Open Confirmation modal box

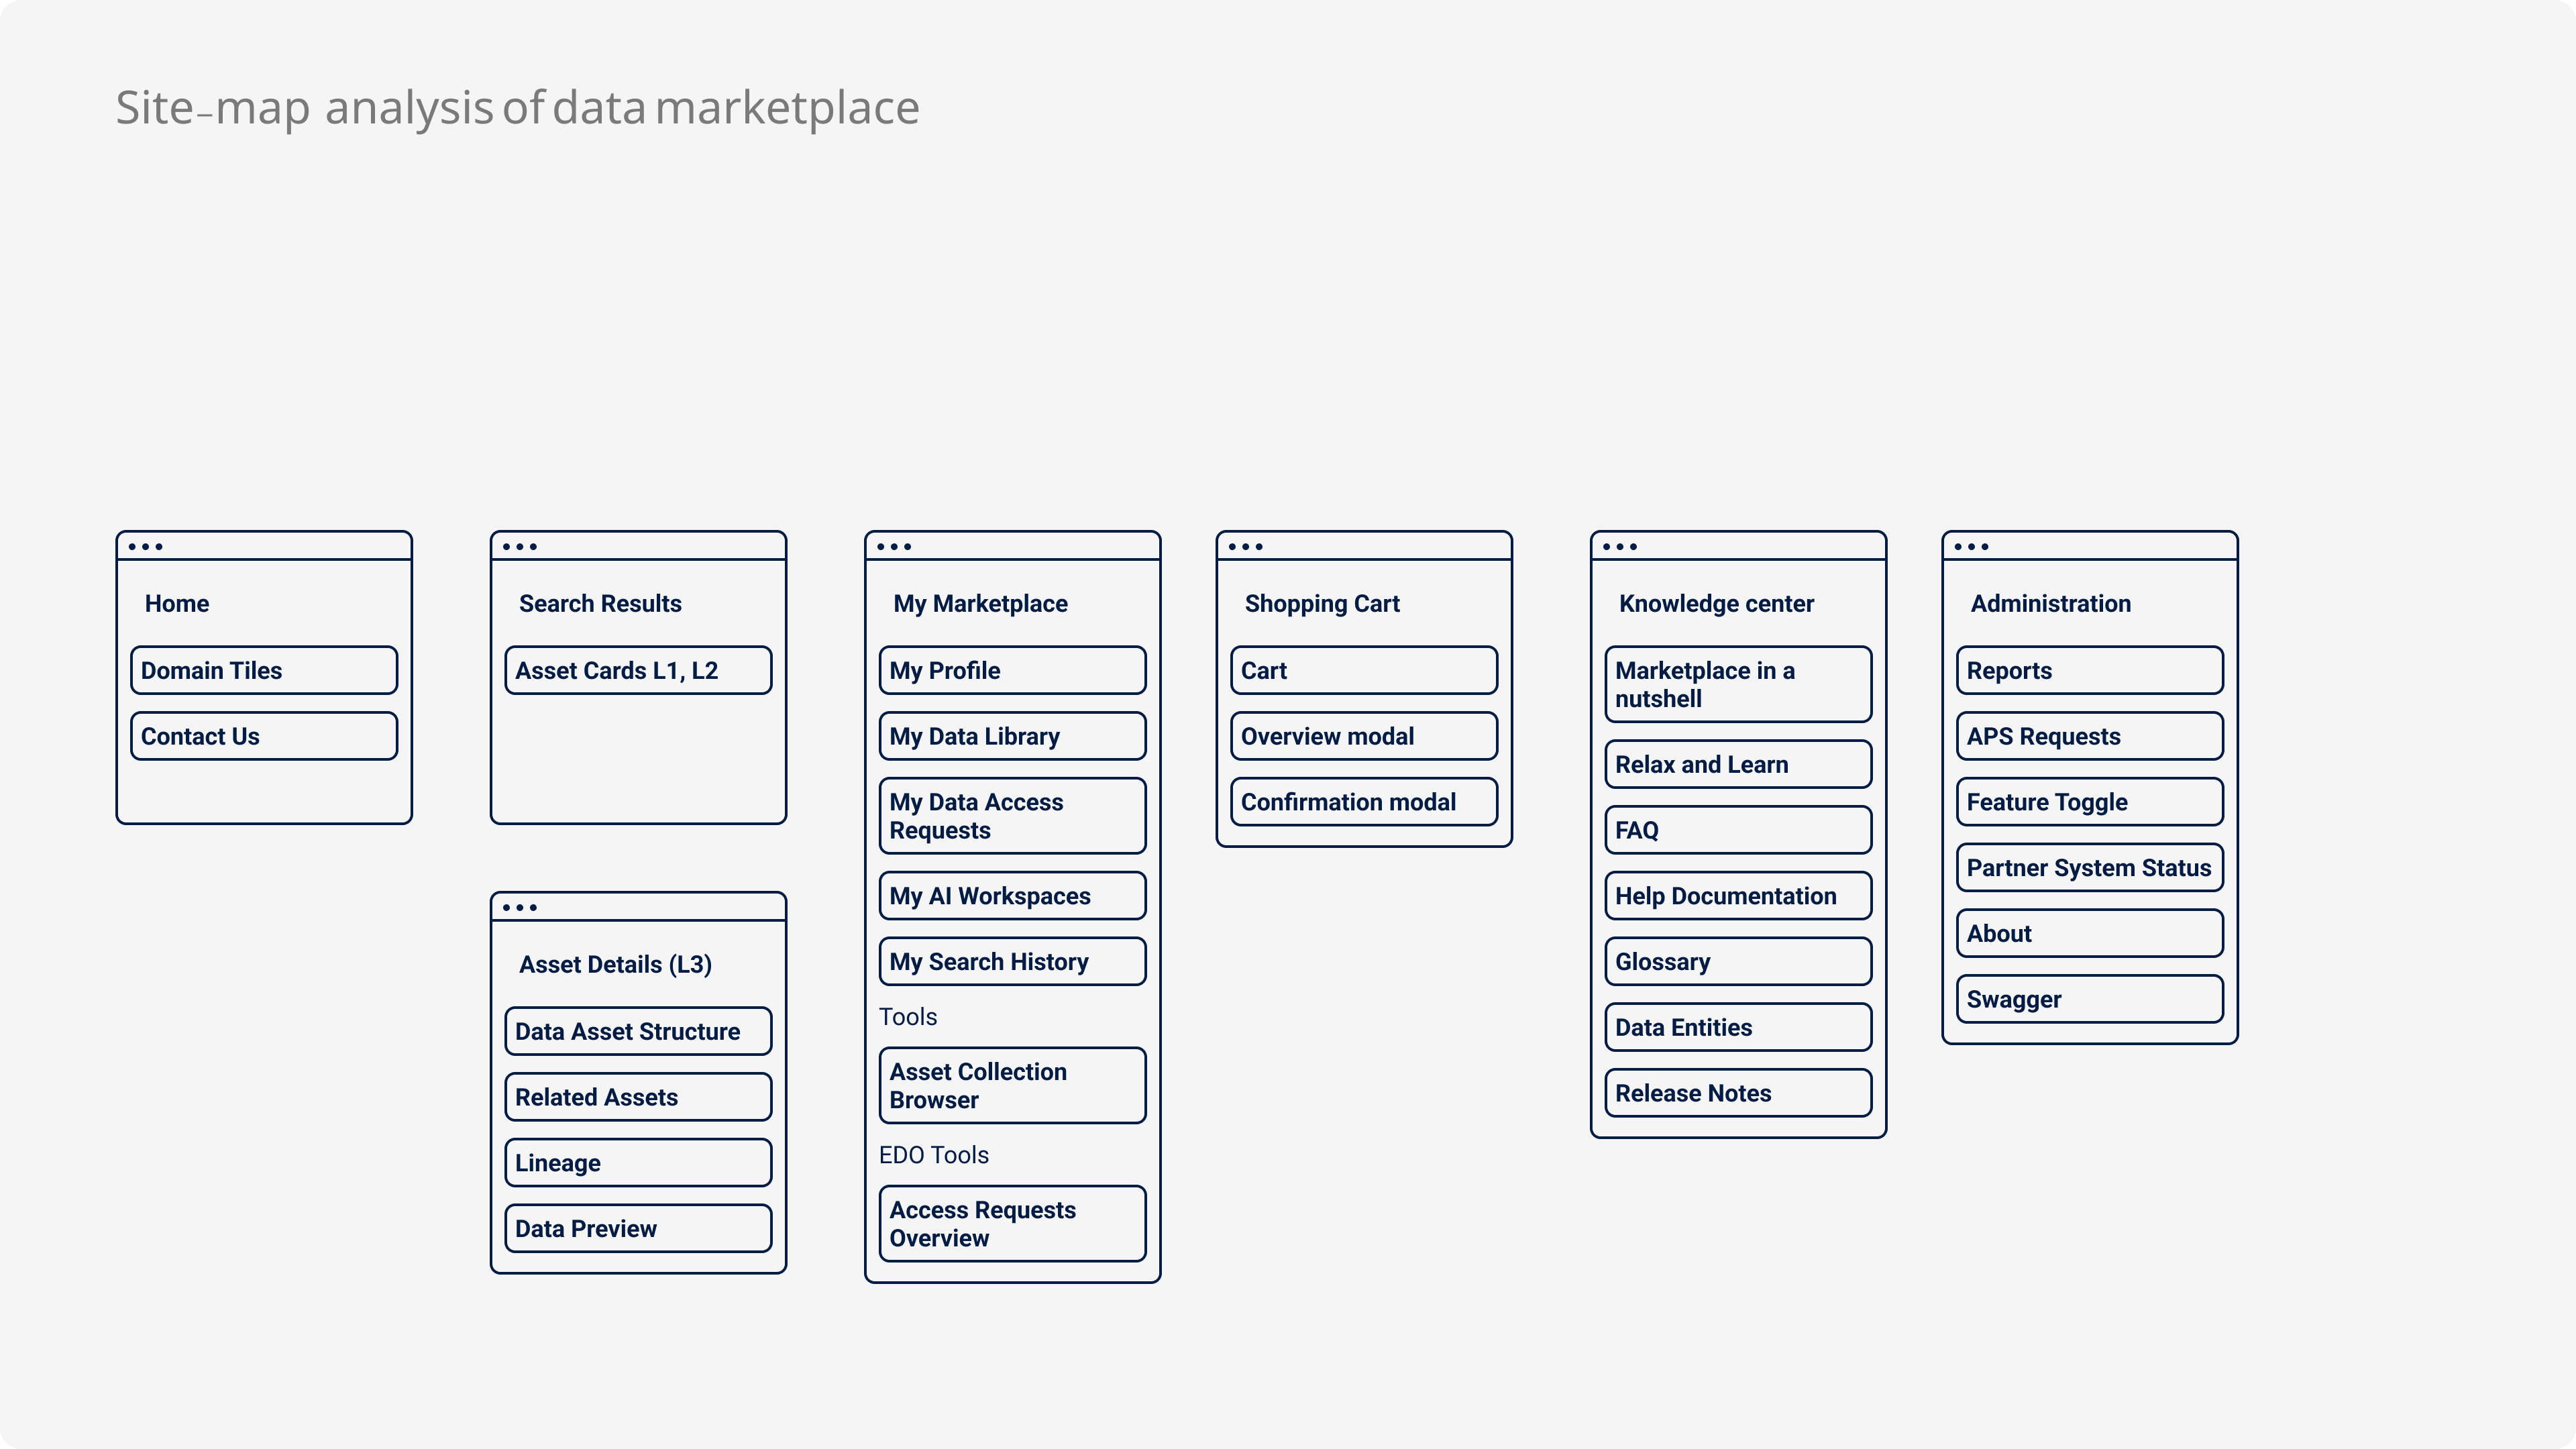click(x=1364, y=802)
